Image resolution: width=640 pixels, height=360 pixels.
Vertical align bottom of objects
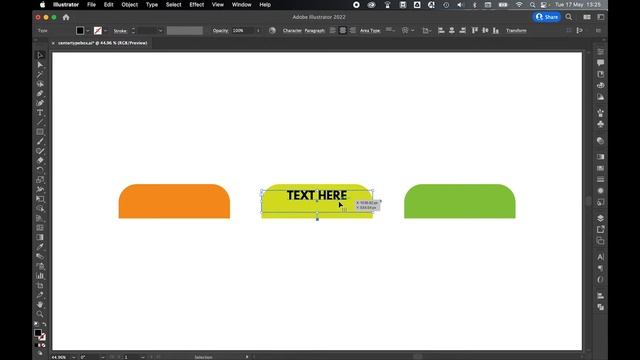496,31
